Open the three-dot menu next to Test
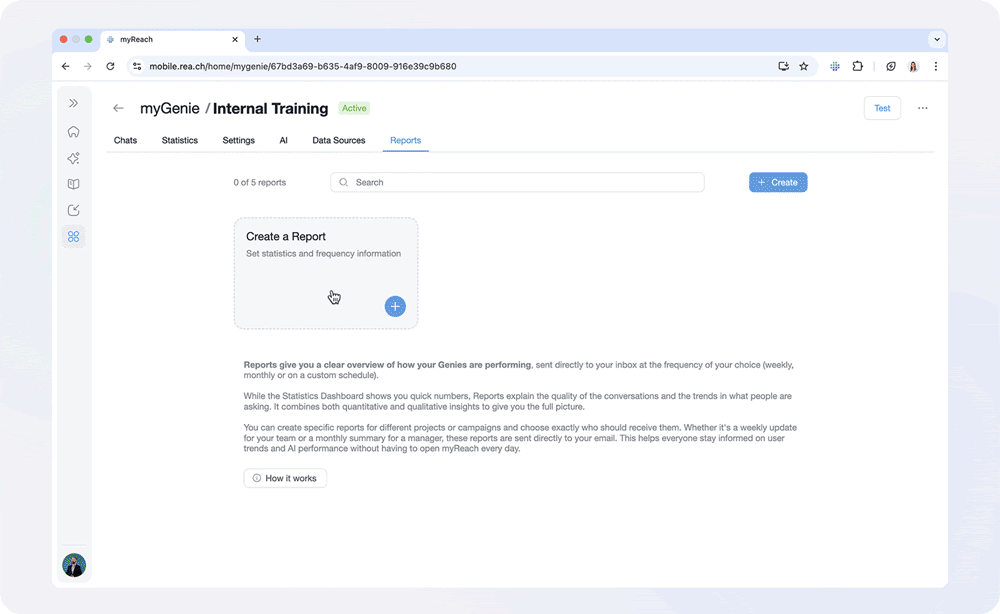This screenshot has width=1000, height=614. pos(922,108)
